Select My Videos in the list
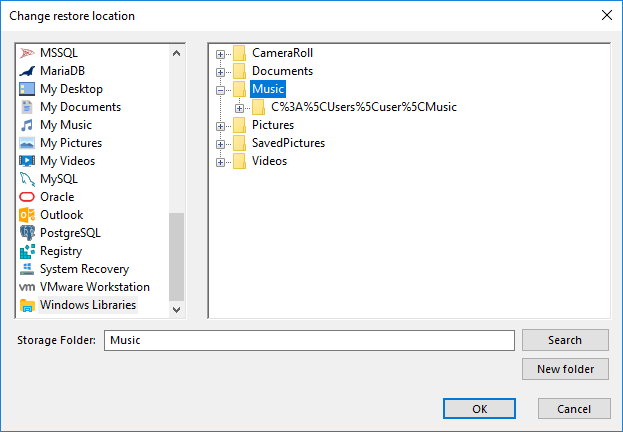623x432 pixels. 68,161
